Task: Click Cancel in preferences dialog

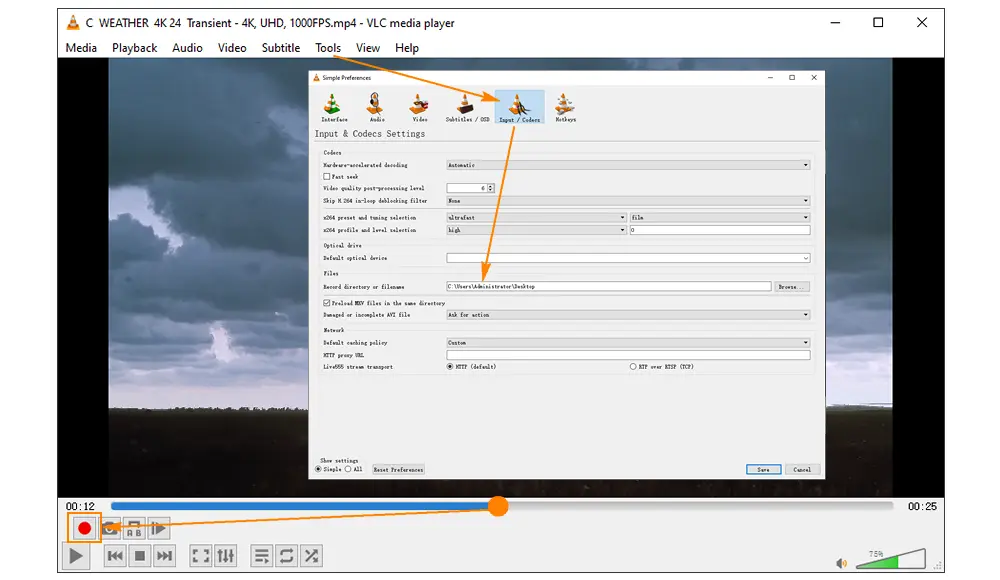Action: tap(802, 470)
